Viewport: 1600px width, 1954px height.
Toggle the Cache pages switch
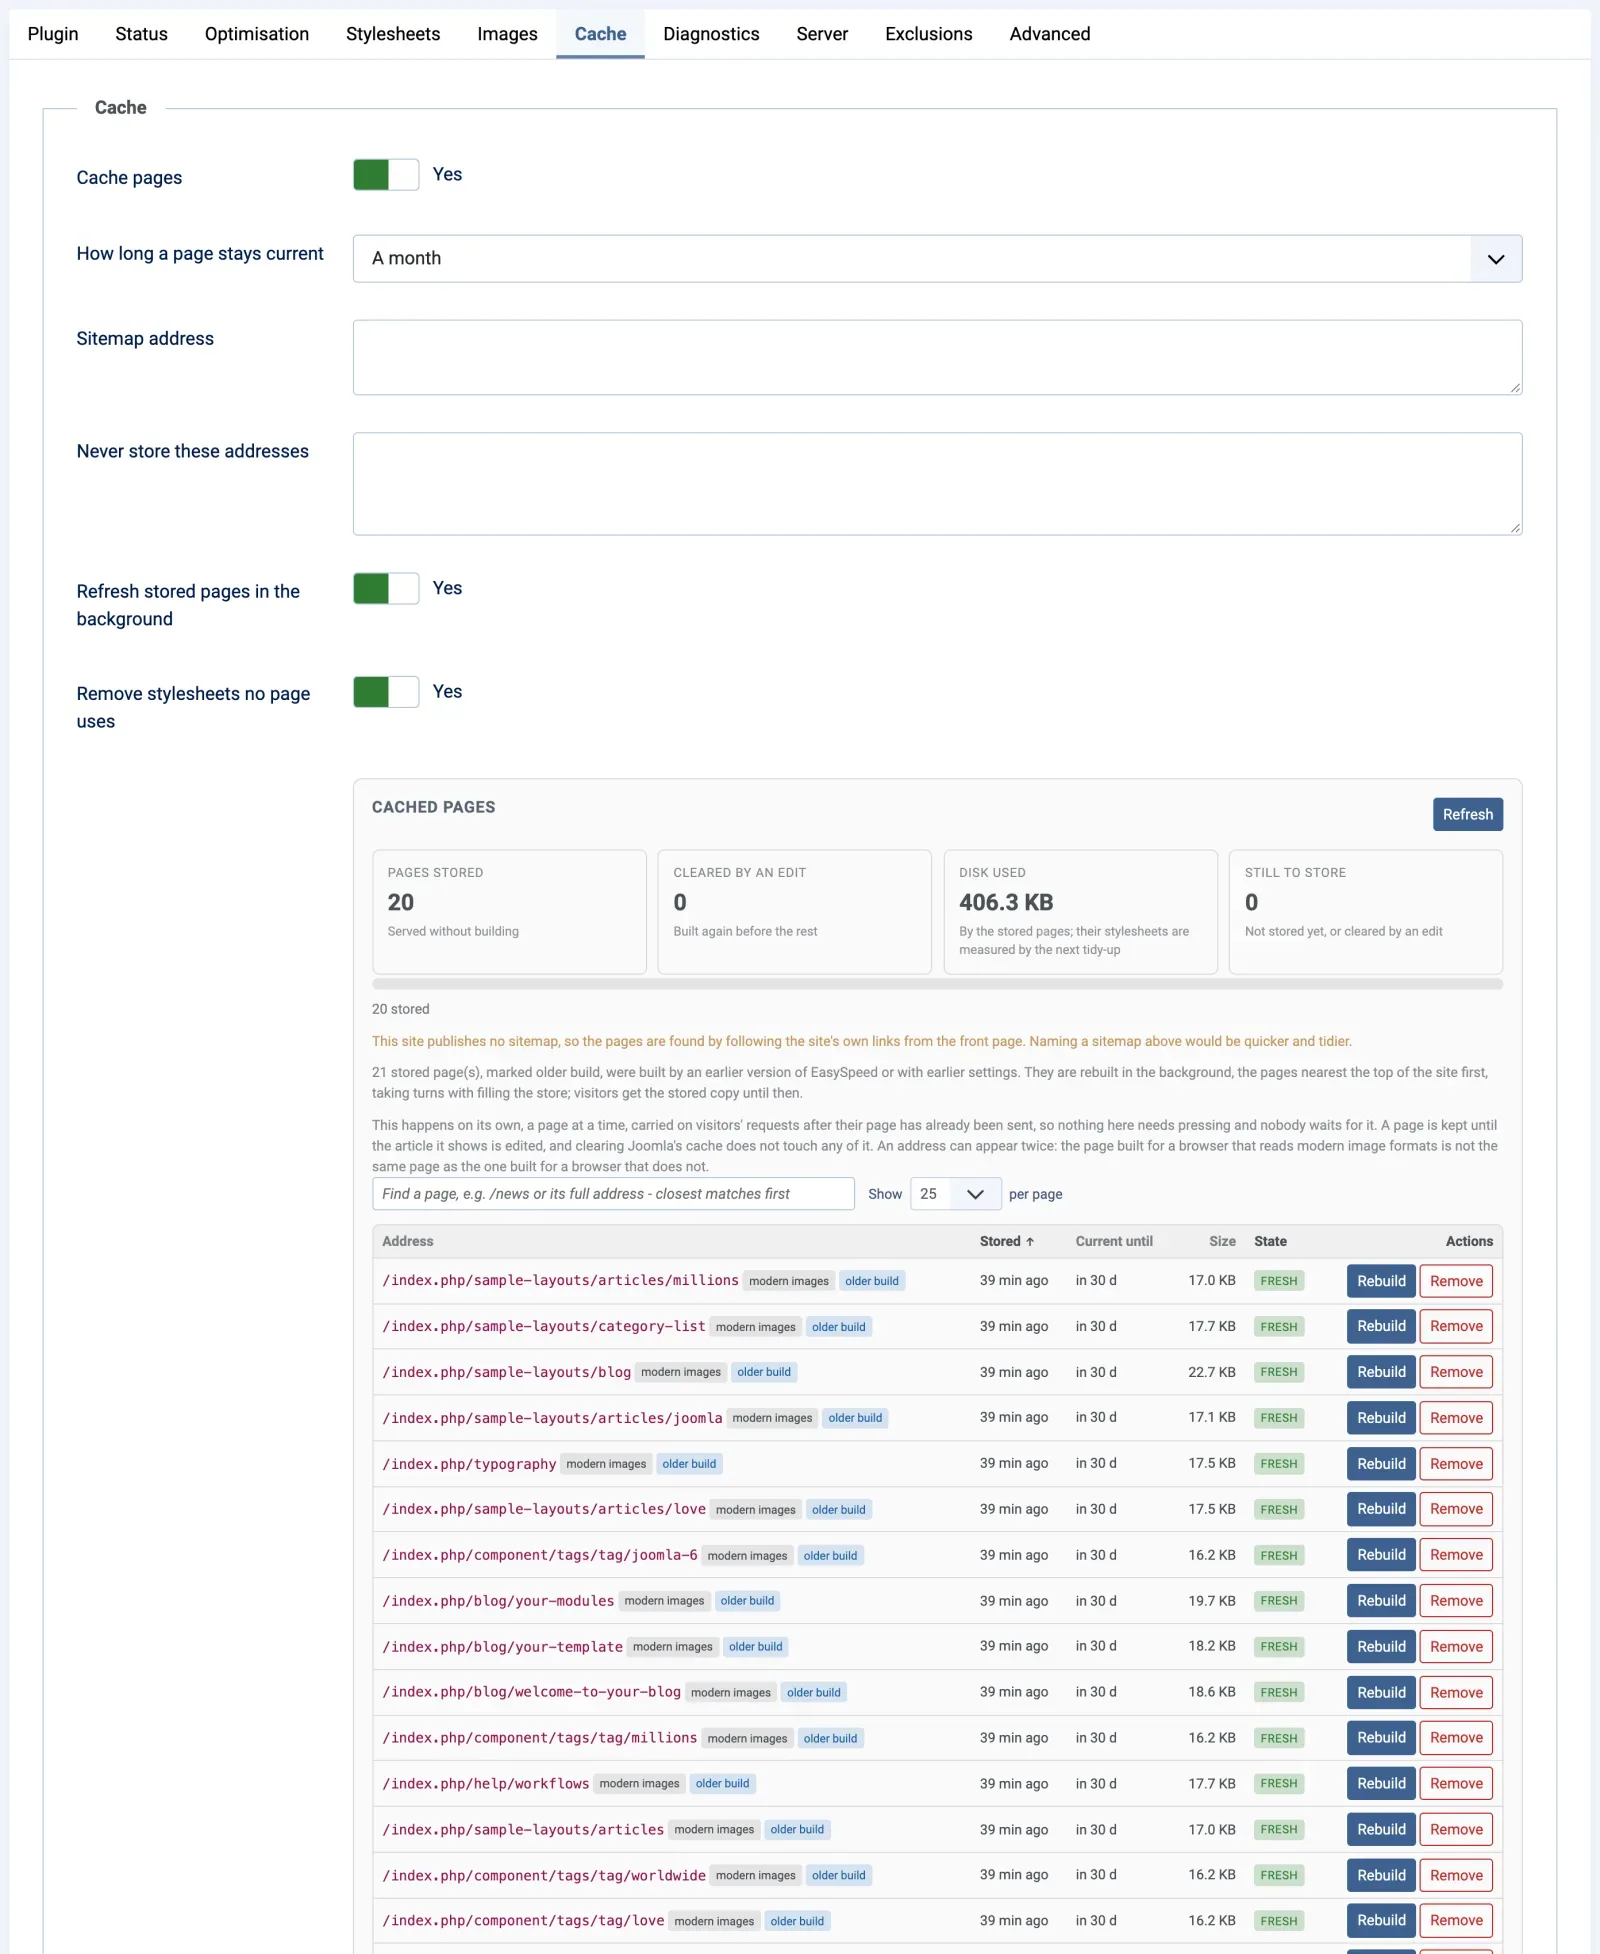(386, 175)
